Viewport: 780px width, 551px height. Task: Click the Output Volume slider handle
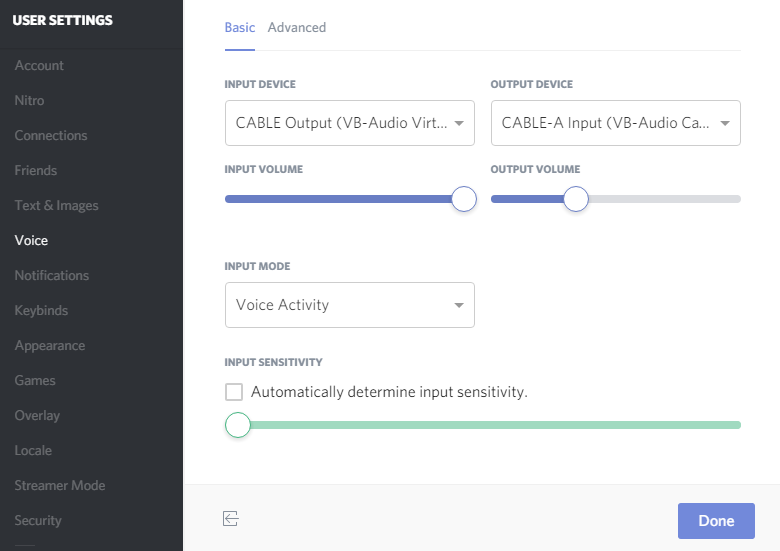tap(576, 199)
